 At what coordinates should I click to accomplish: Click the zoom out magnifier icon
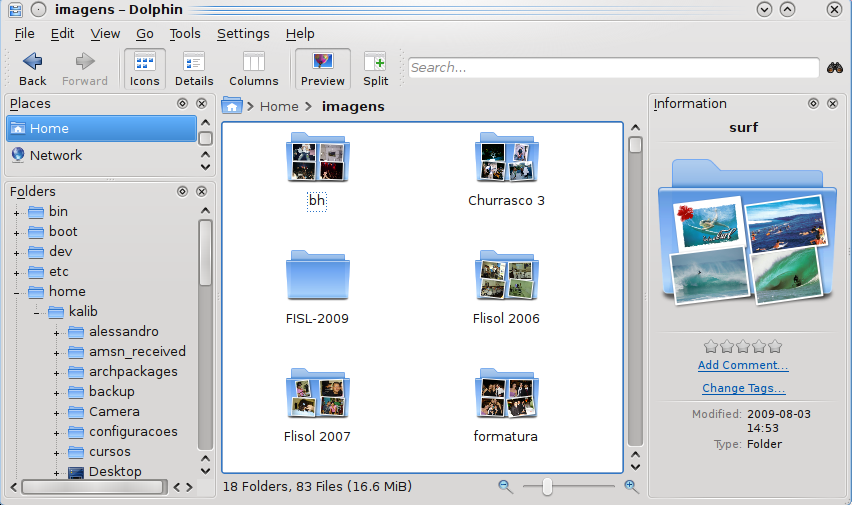coord(505,486)
